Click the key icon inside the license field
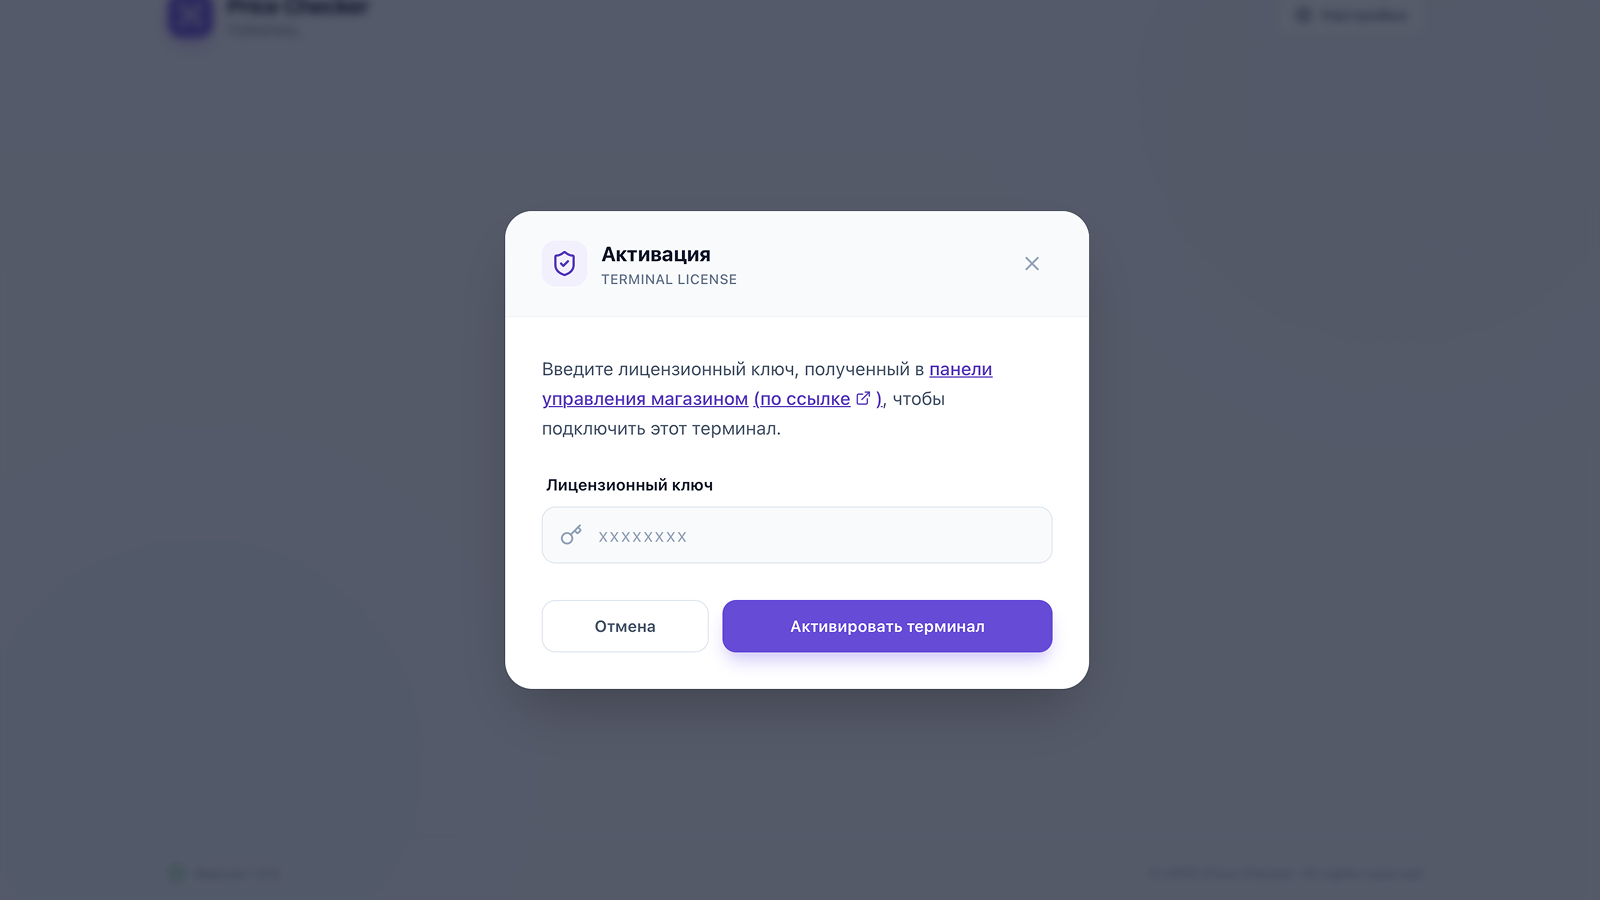This screenshot has width=1600, height=900. coord(571,535)
